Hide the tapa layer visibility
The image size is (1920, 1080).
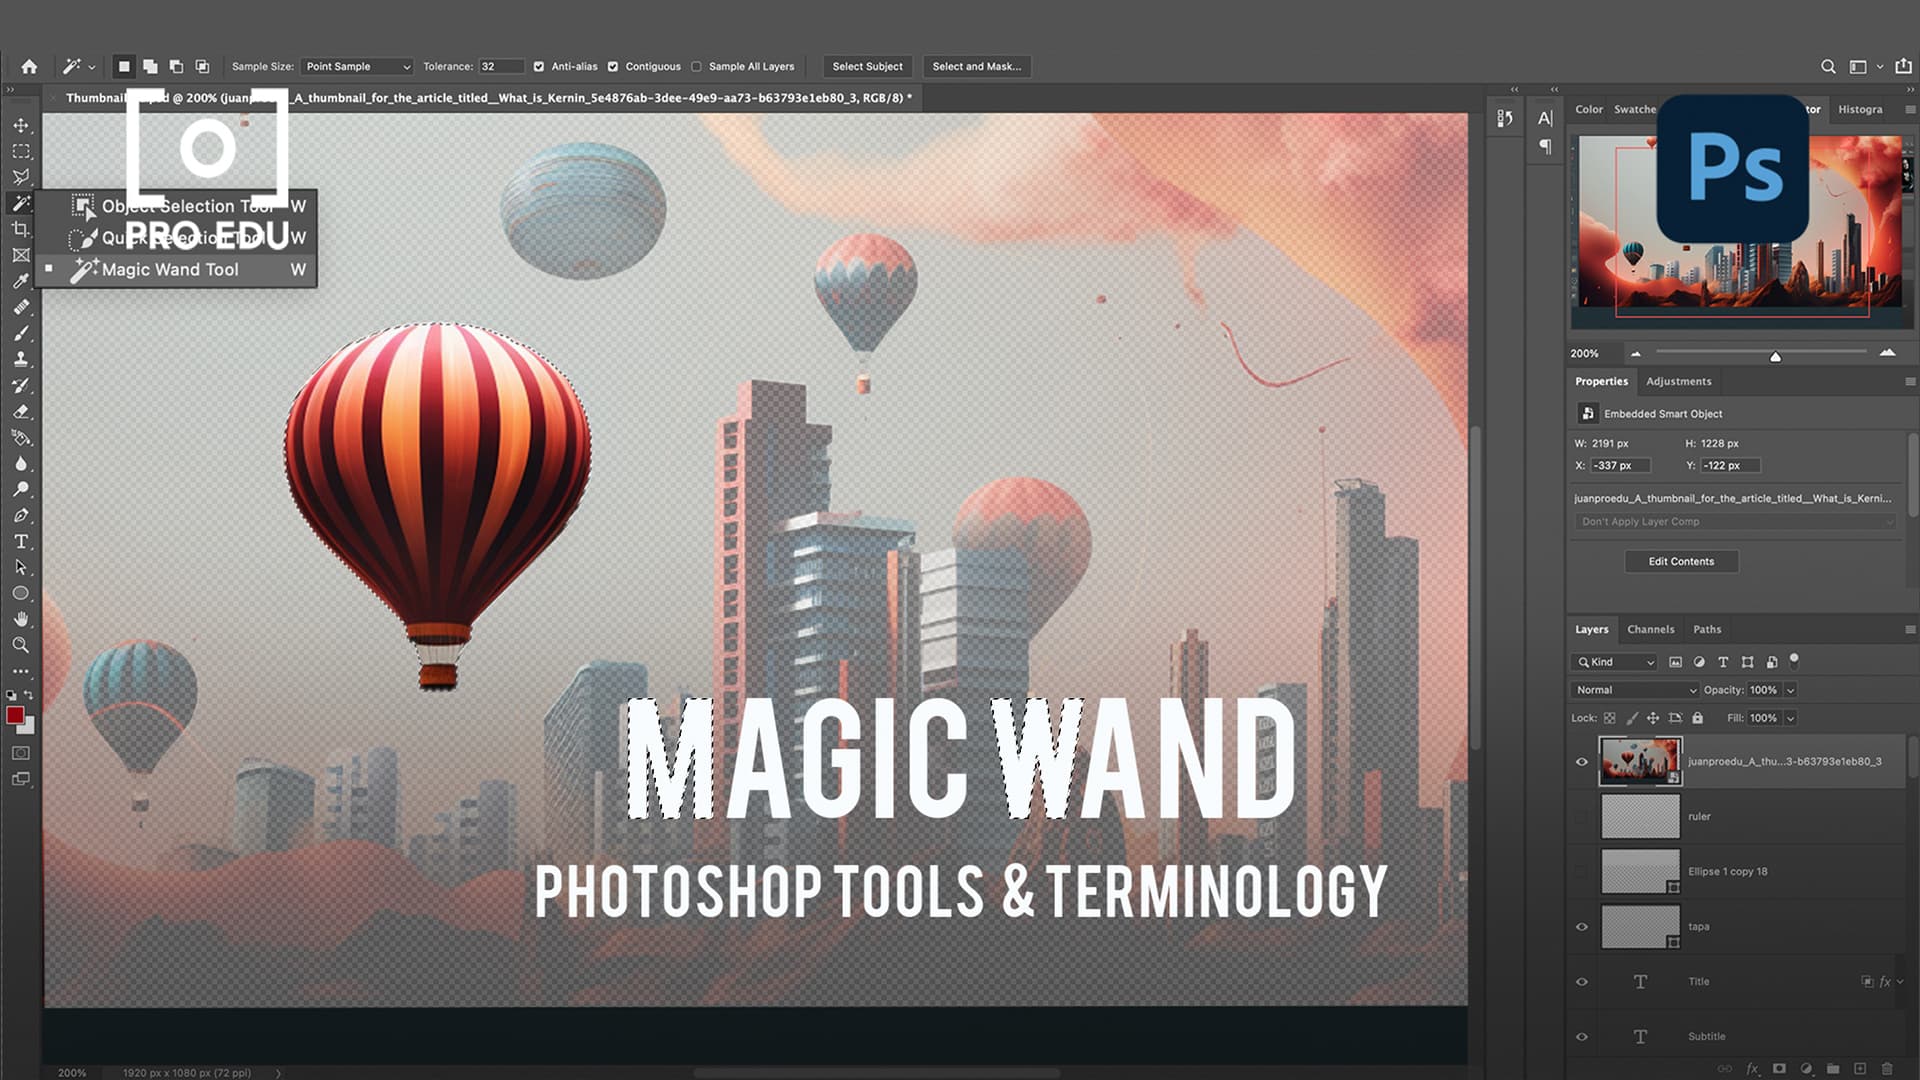[x=1582, y=926]
